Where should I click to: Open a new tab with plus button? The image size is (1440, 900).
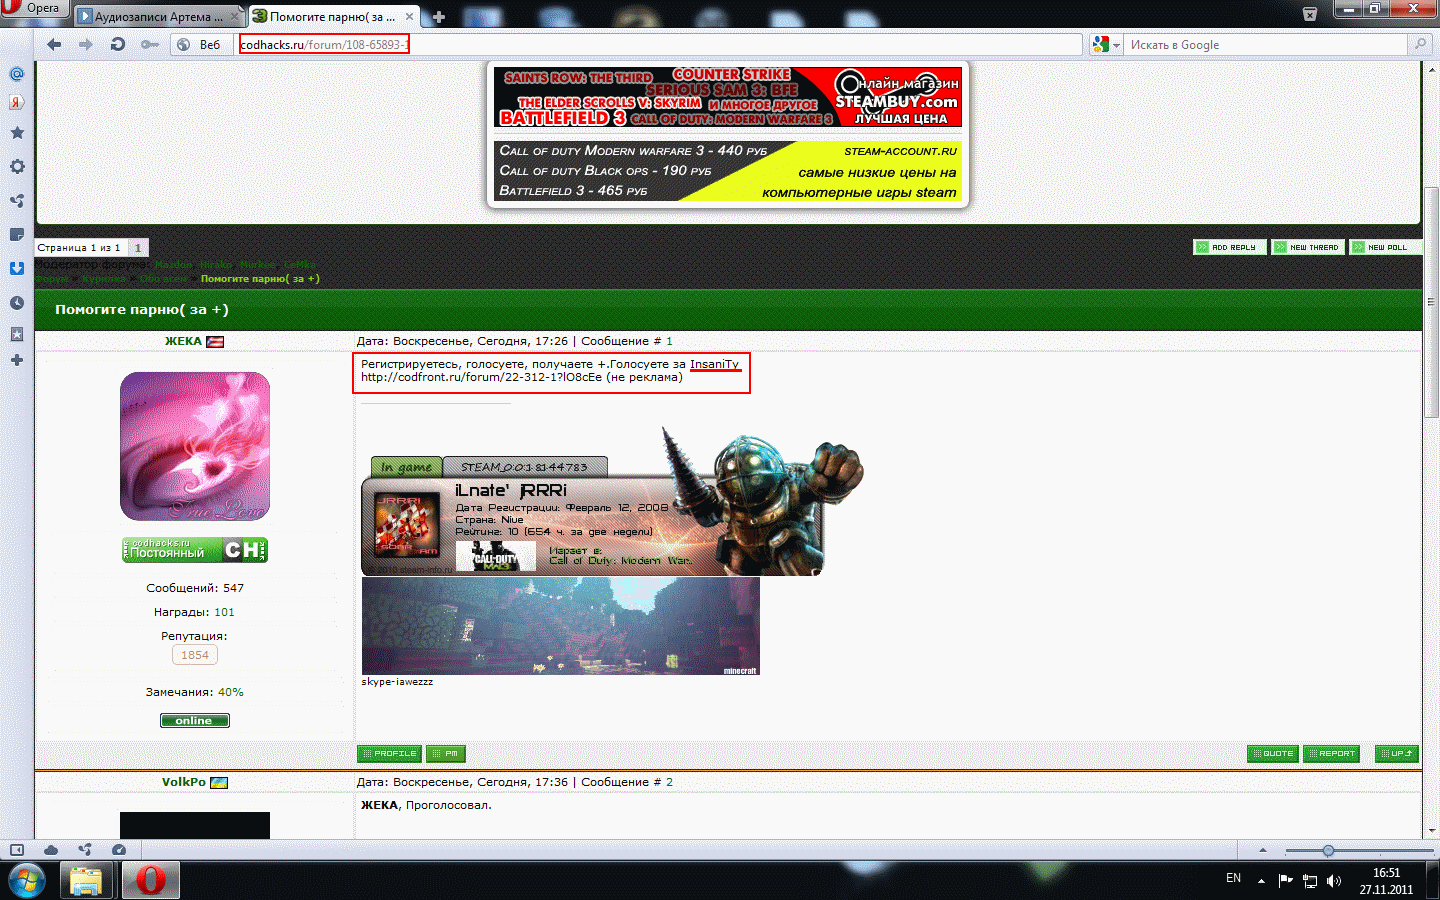click(438, 17)
